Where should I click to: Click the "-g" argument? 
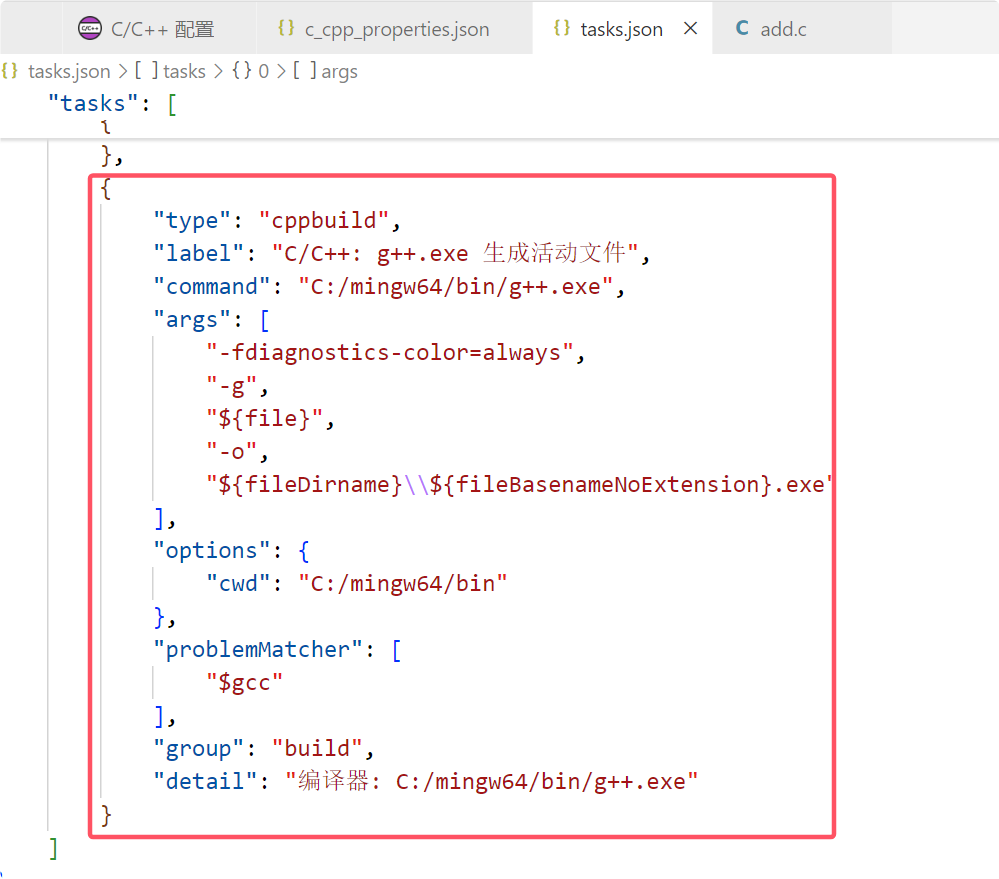(231, 387)
